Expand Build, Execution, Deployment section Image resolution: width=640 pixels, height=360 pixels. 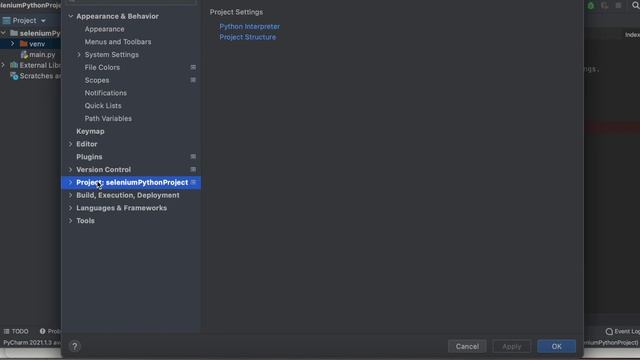[71, 195]
